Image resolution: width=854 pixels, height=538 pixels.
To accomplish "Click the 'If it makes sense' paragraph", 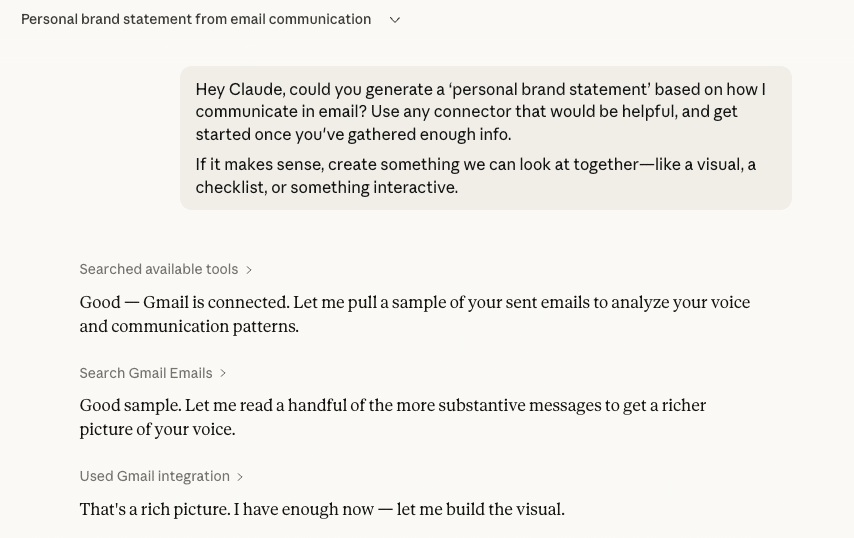I will click(475, 175).
